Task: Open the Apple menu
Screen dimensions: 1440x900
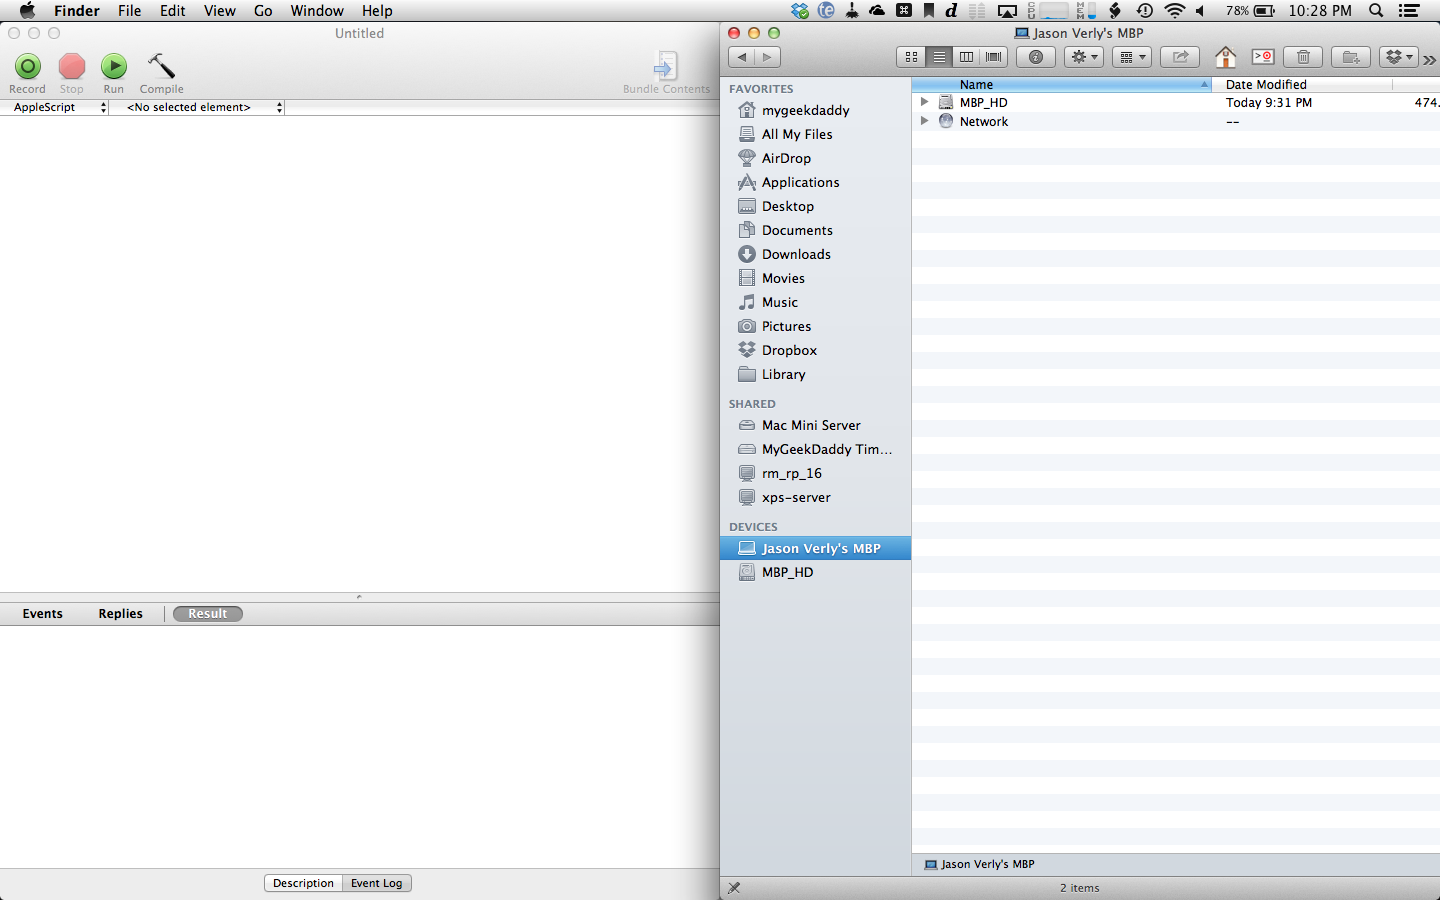Action: tap(27, 11)
